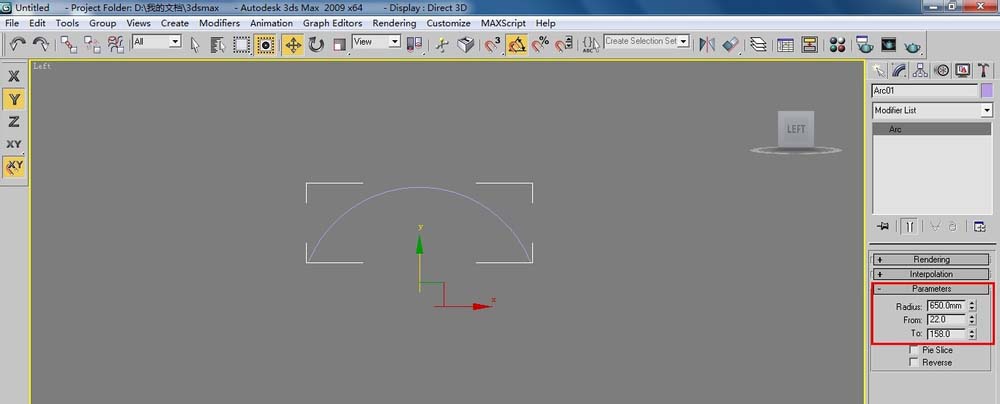Viewport: 1000px width, 404px height.
Task: Restrict movement to the Z axis
Action: 14,121
